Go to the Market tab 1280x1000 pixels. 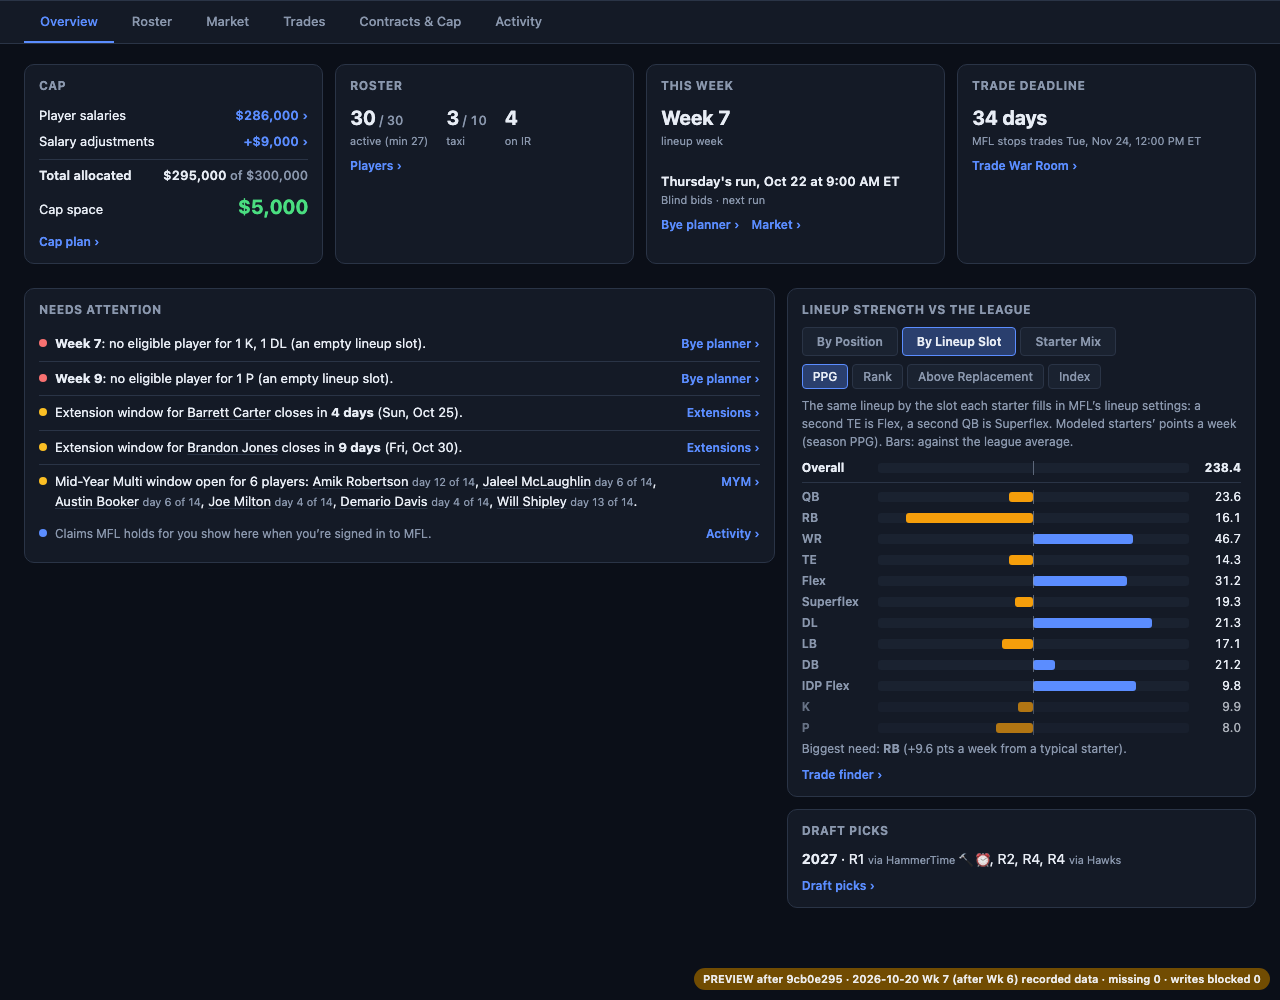pos(228,21)
